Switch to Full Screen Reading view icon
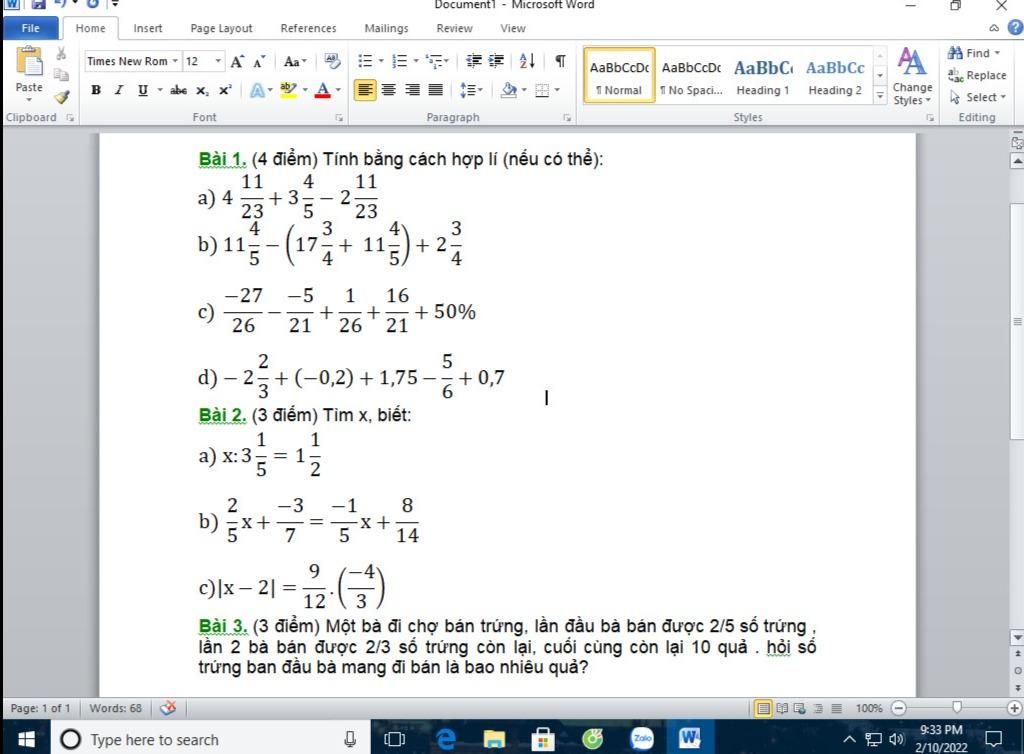 (782, 708)
